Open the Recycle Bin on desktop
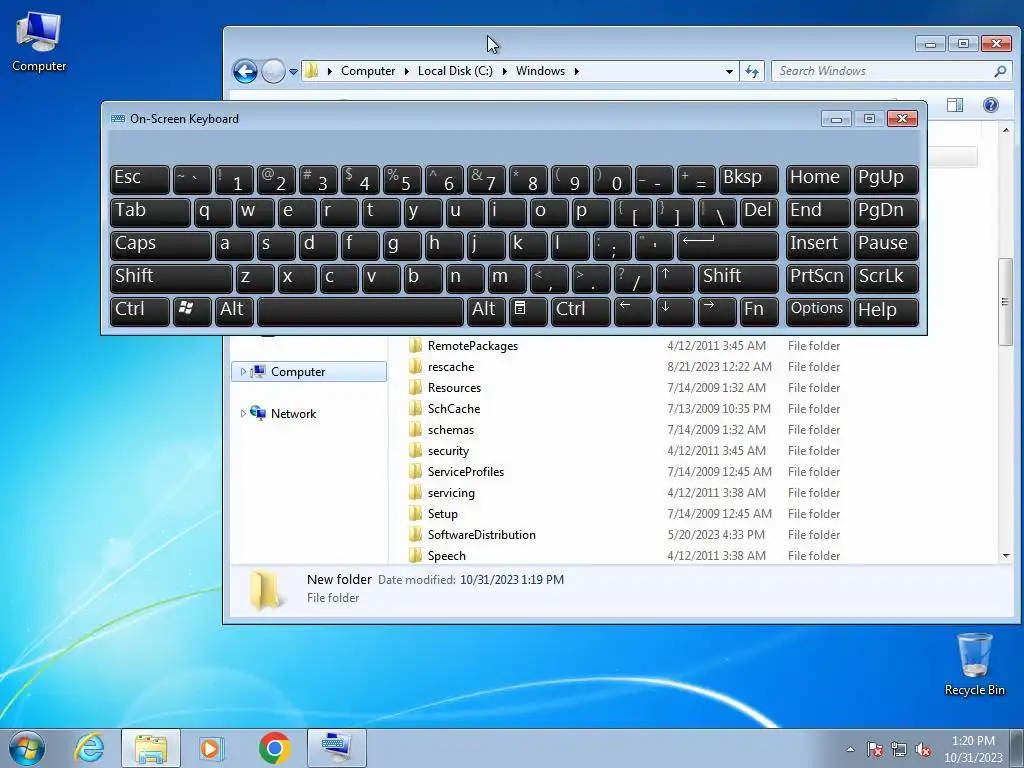 point(974,664)
